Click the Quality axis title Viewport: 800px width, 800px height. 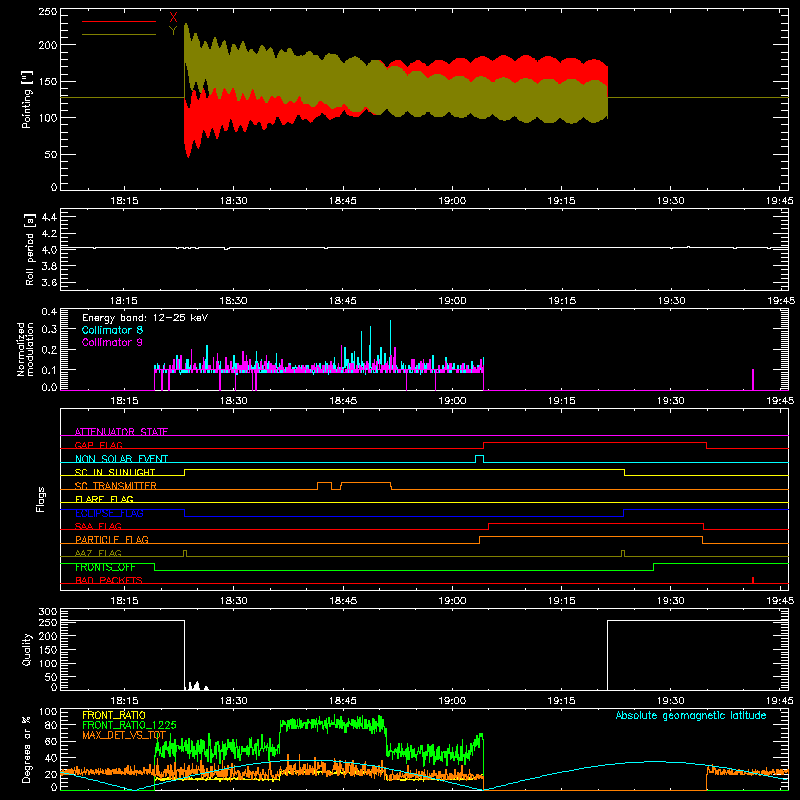point(27,649)
